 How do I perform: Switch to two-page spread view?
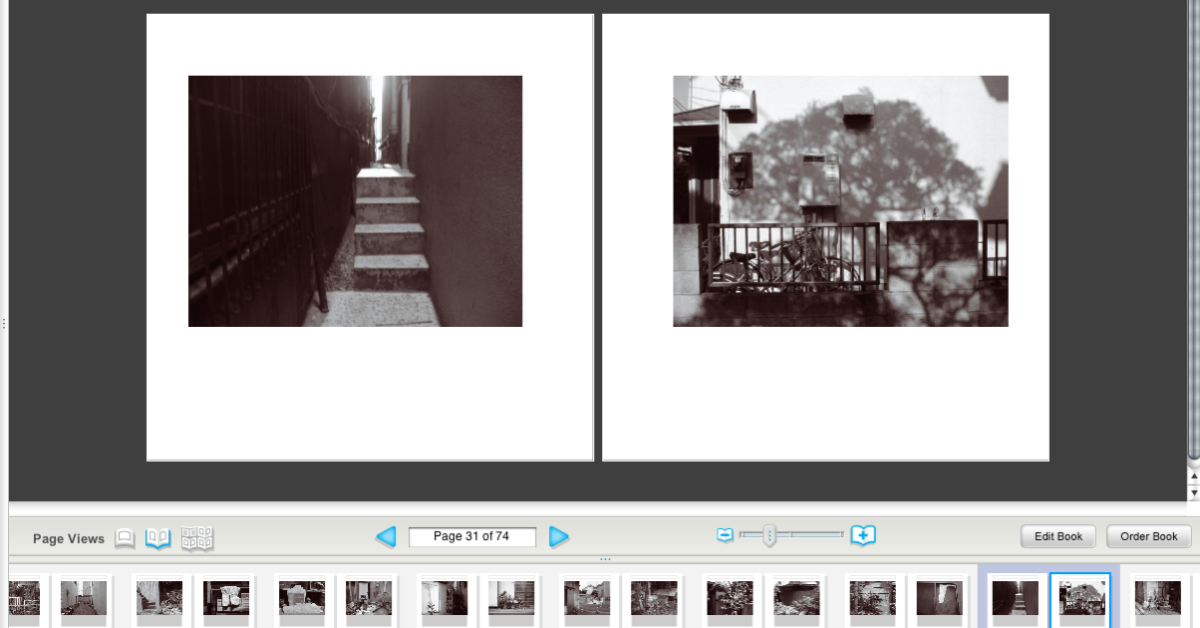(x=158, y=538)
